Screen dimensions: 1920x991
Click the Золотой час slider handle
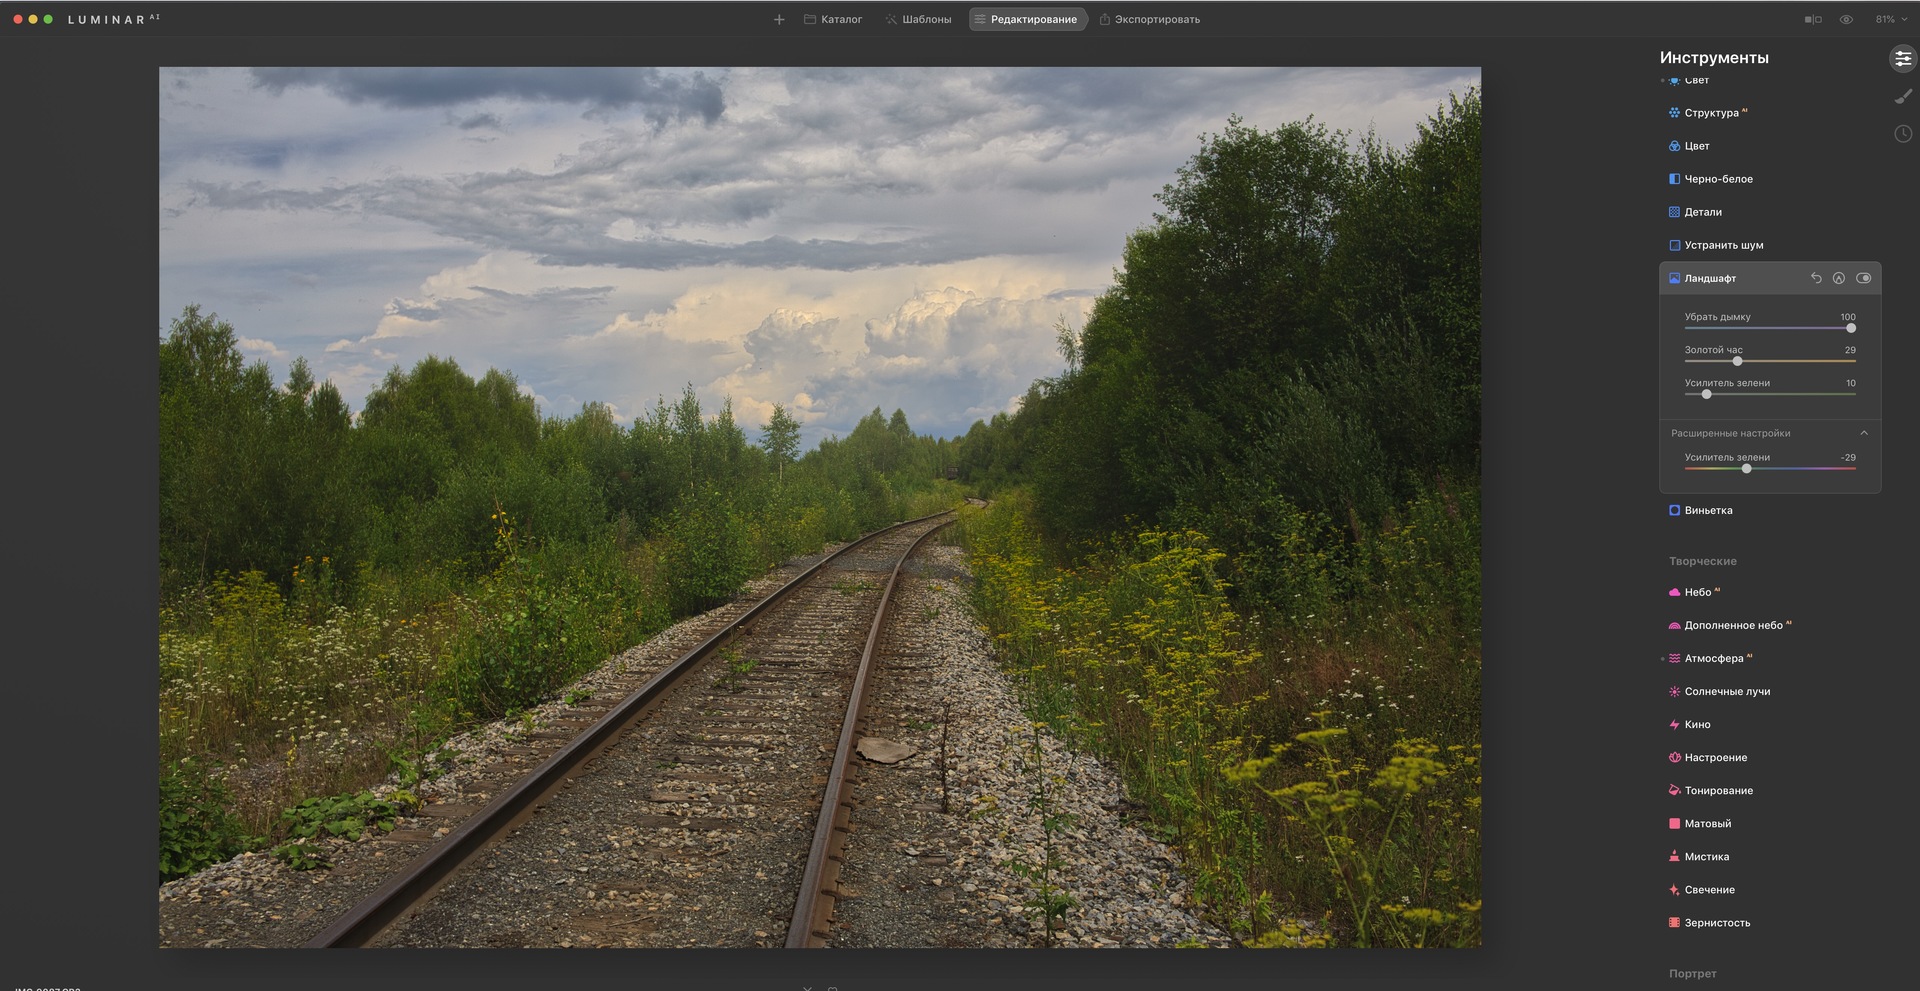point(1737,361)
